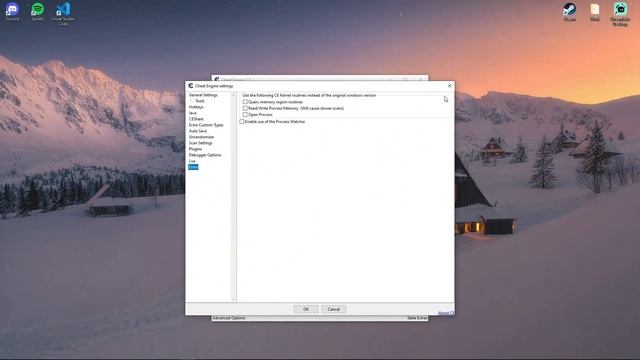Enable use of the Process Watcher
640x360 pixels.
(242, 122)
